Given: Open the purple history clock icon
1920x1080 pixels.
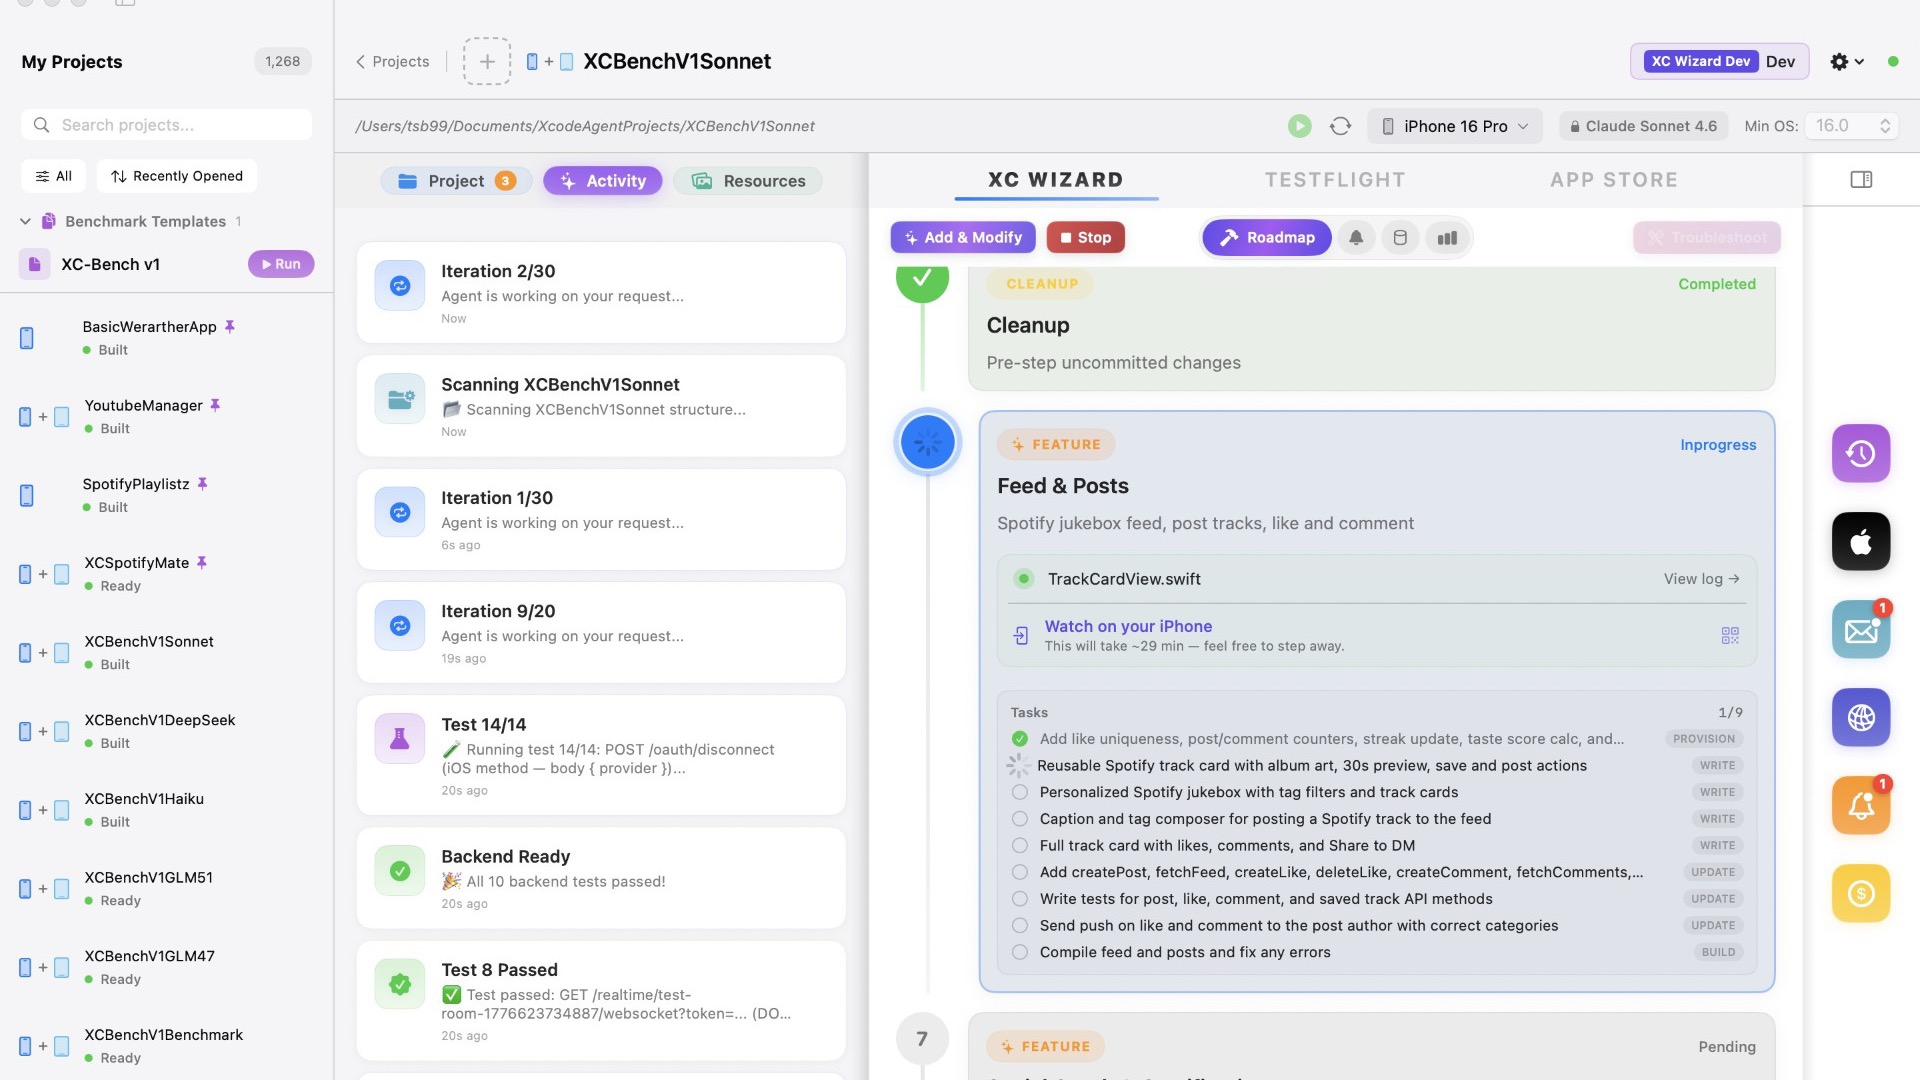Looking at the screenshot, I should click(x=1861, y=453).
